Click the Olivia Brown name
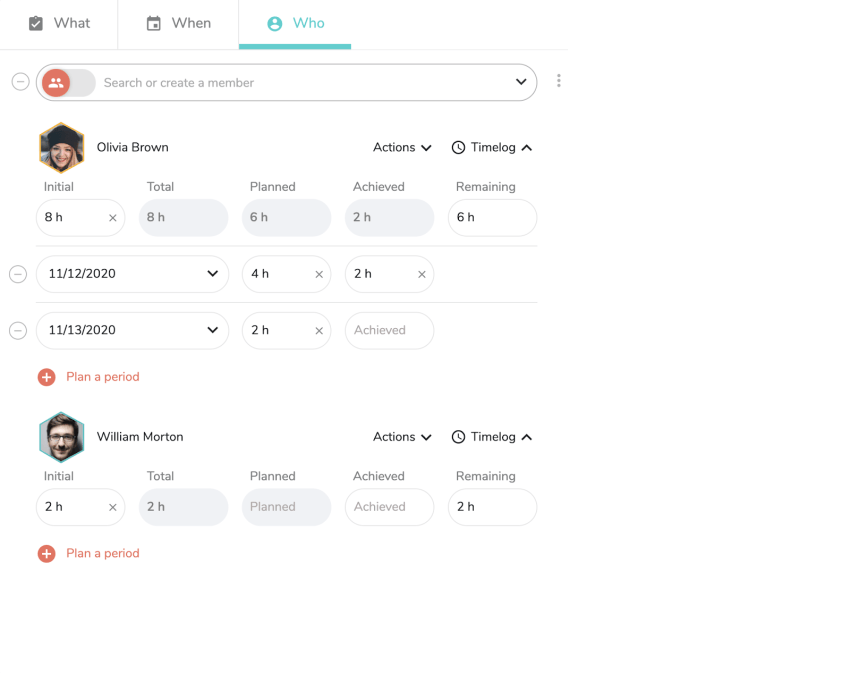 tap(132, 148)
